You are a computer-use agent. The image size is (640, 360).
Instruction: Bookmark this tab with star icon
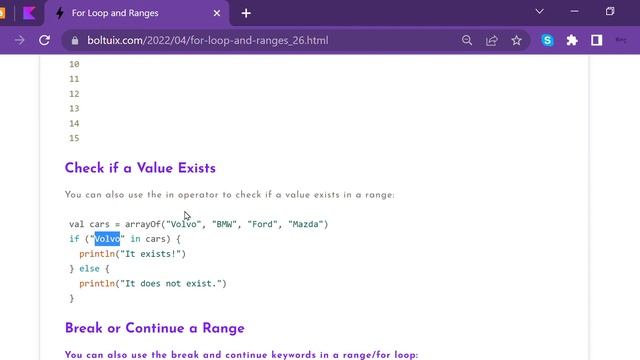pyautogui.click(x=517, y=40)
